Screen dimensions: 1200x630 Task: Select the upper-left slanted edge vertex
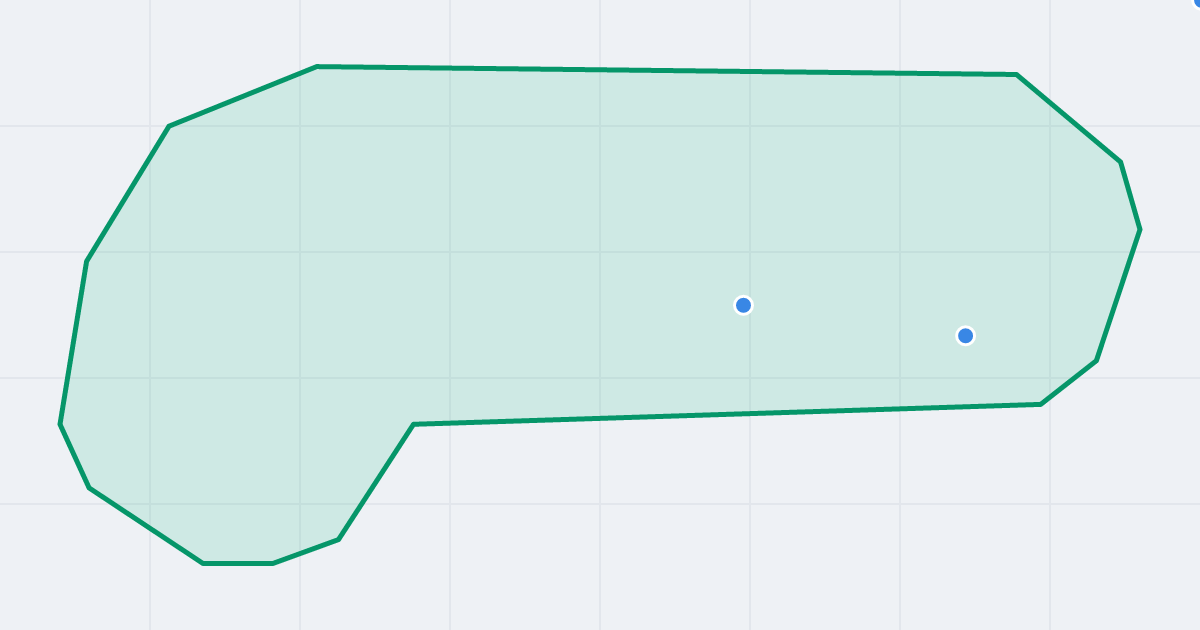click(x=169, y=126)
